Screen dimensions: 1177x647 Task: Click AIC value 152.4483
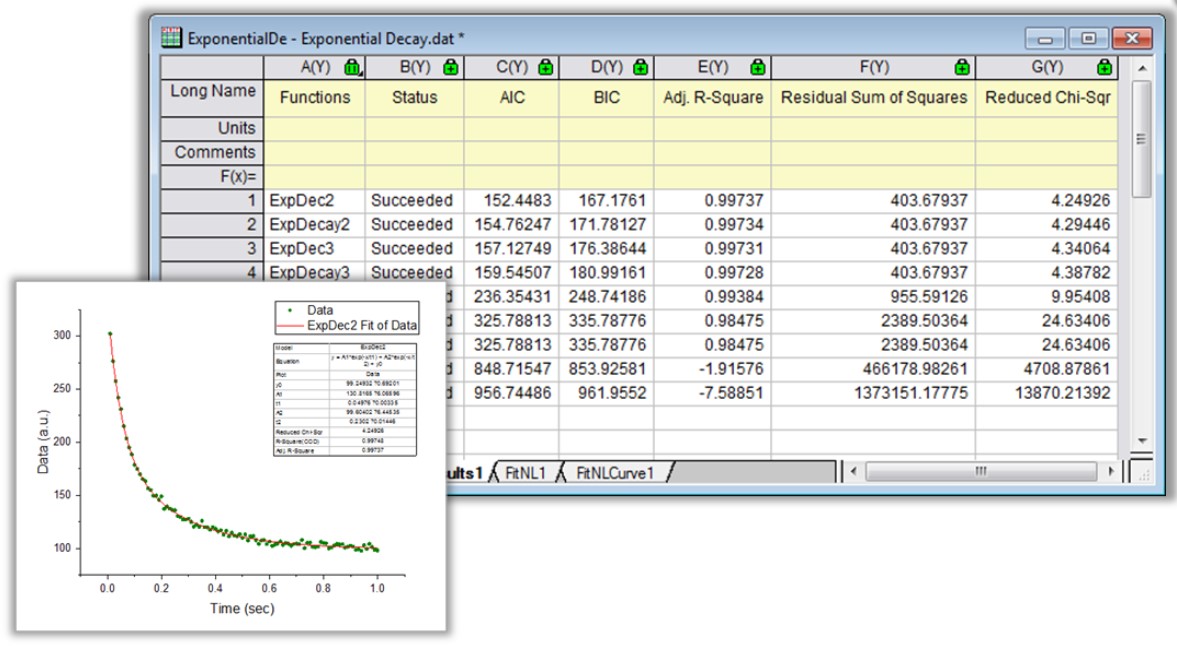512,200
